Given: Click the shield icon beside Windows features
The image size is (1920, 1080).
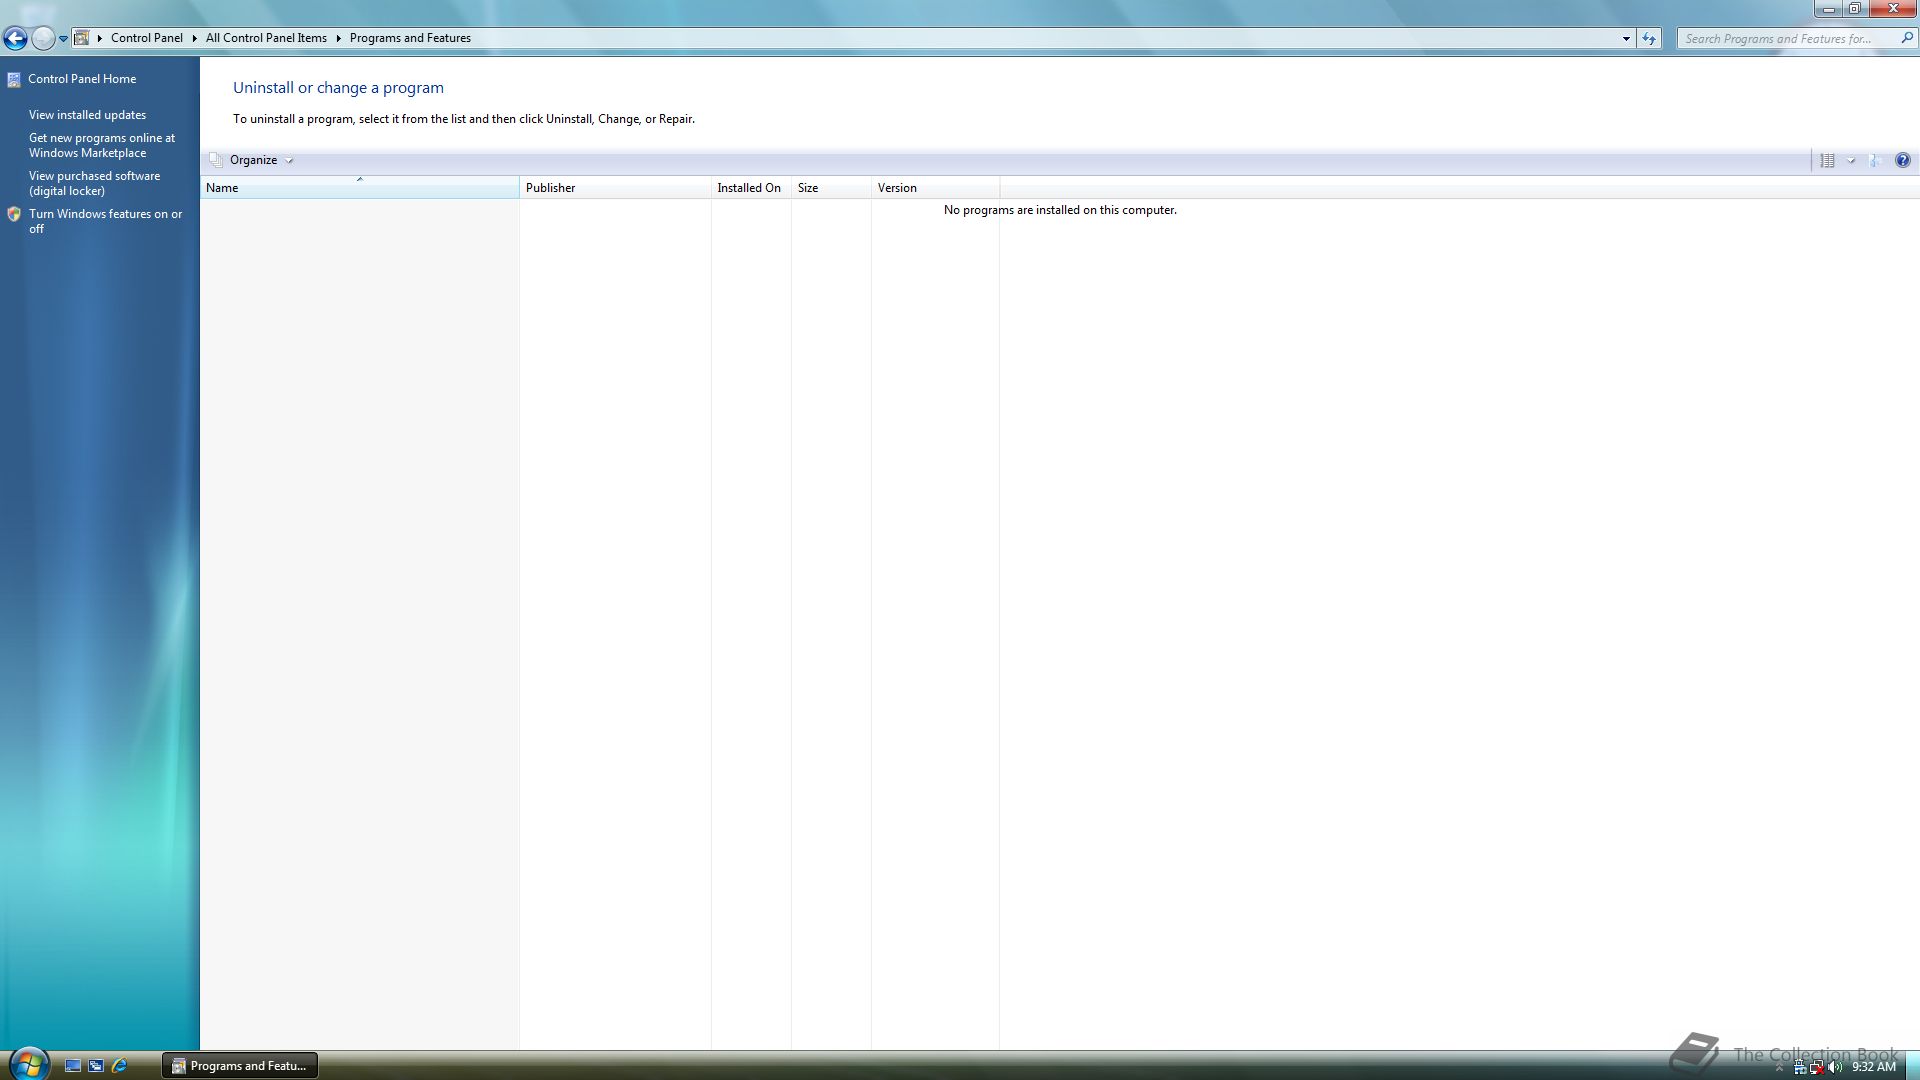Looking at the screenshot, I should (14, 214).
